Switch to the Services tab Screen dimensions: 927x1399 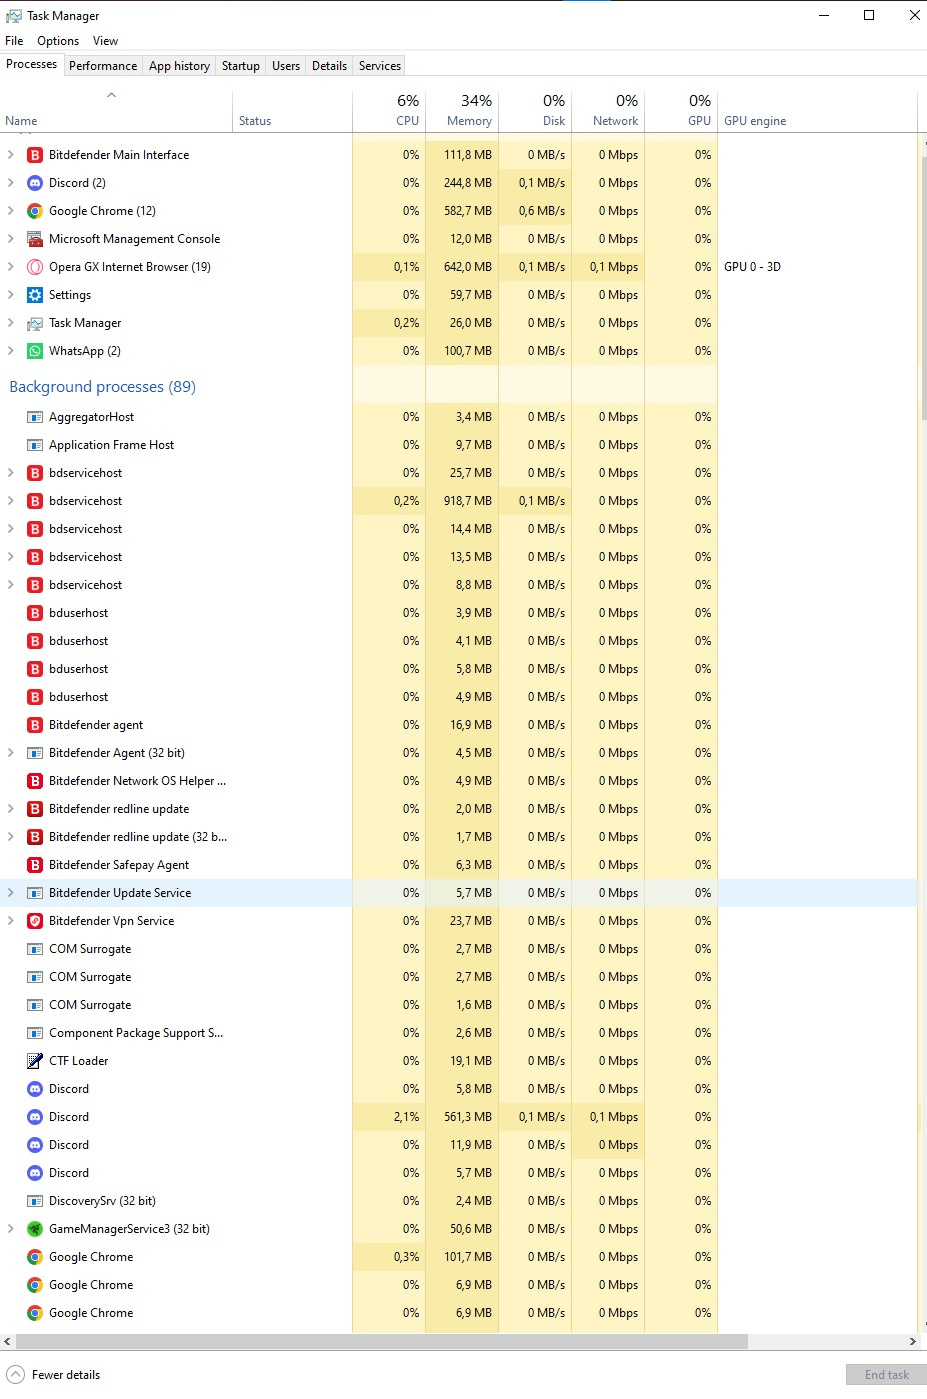point(380,66)
